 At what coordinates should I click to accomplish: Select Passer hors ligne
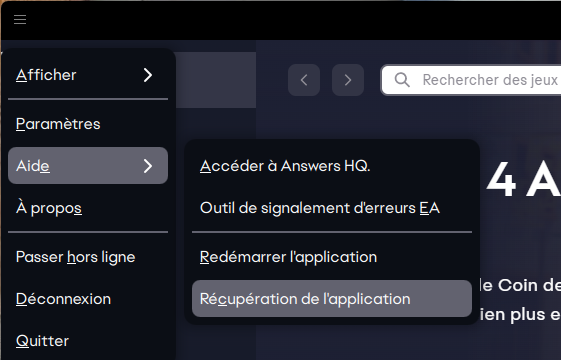coord(88,257)
